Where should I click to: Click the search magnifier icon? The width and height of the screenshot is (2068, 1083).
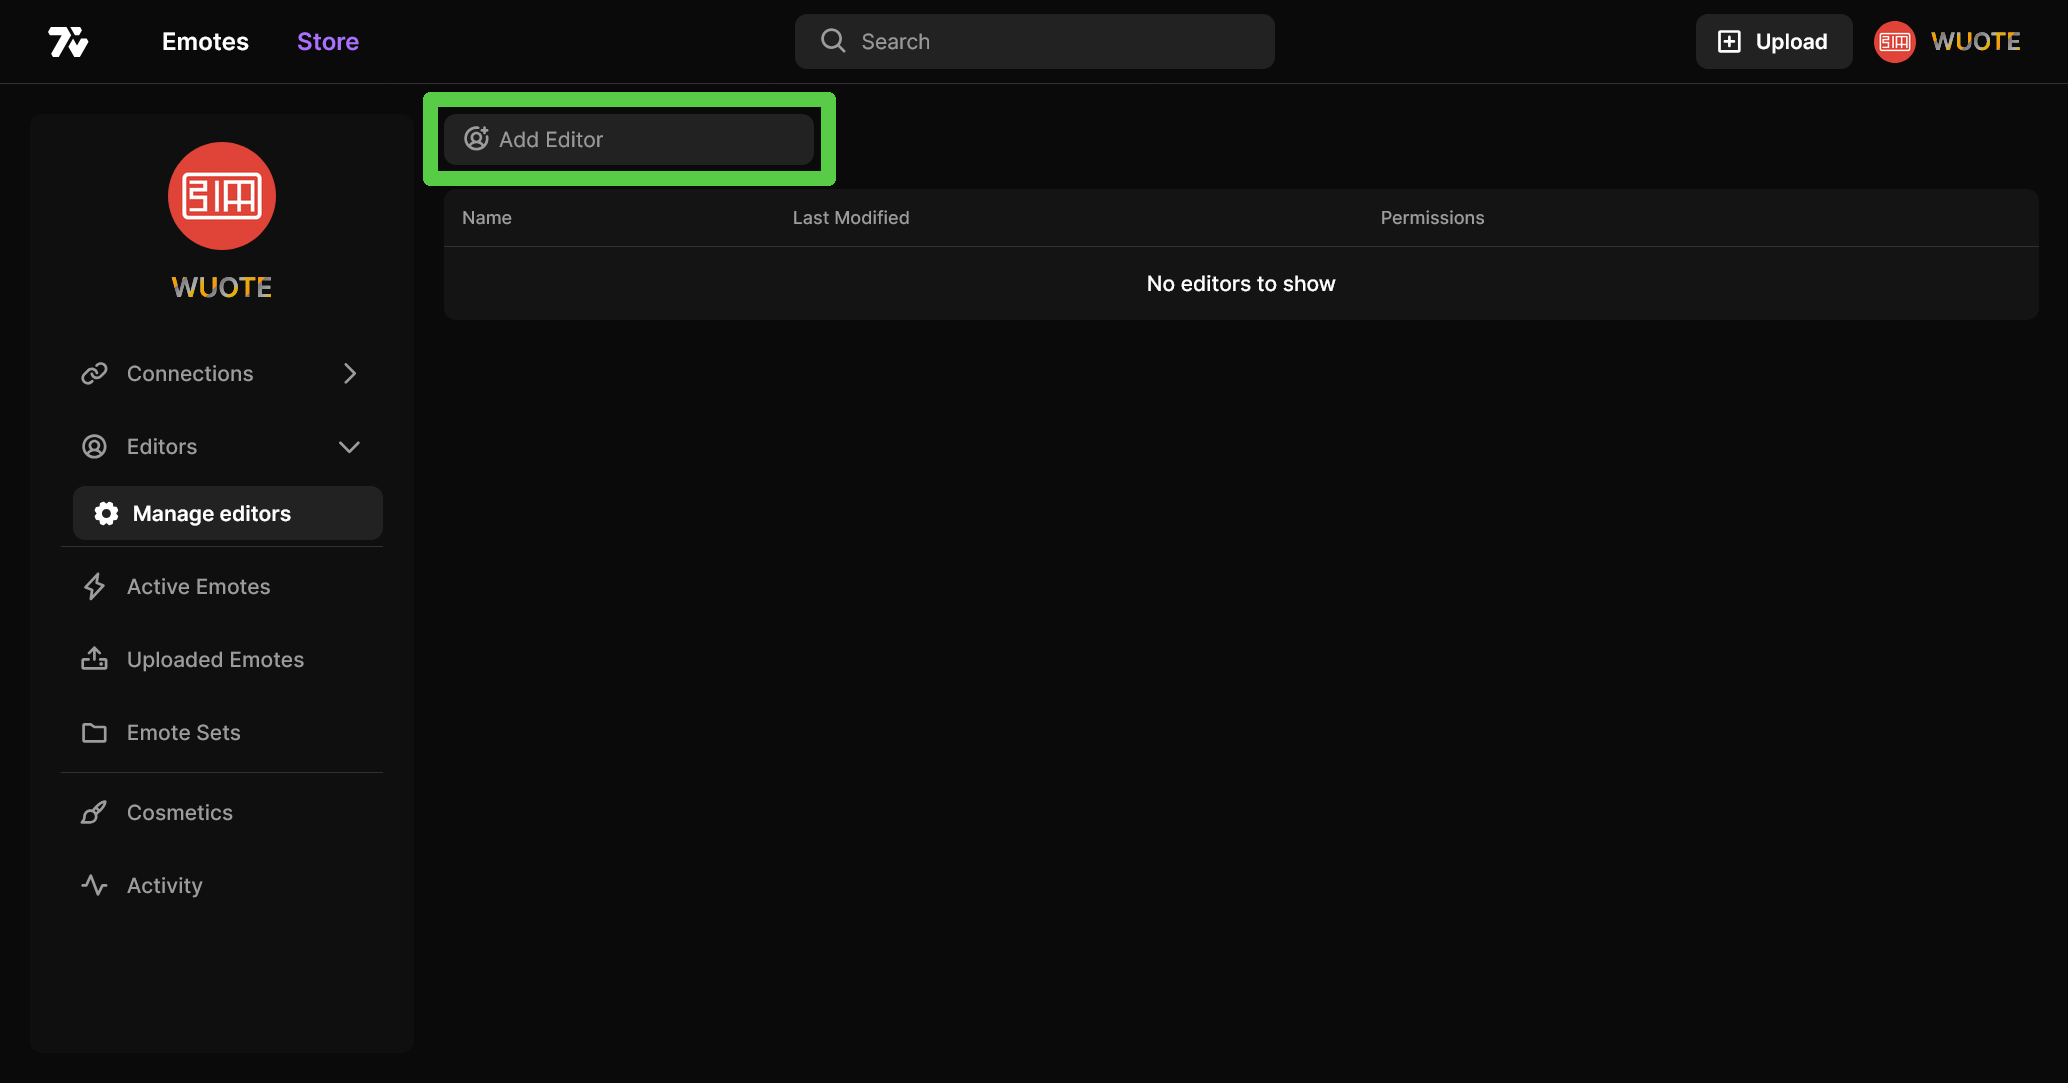pos(833,41)
